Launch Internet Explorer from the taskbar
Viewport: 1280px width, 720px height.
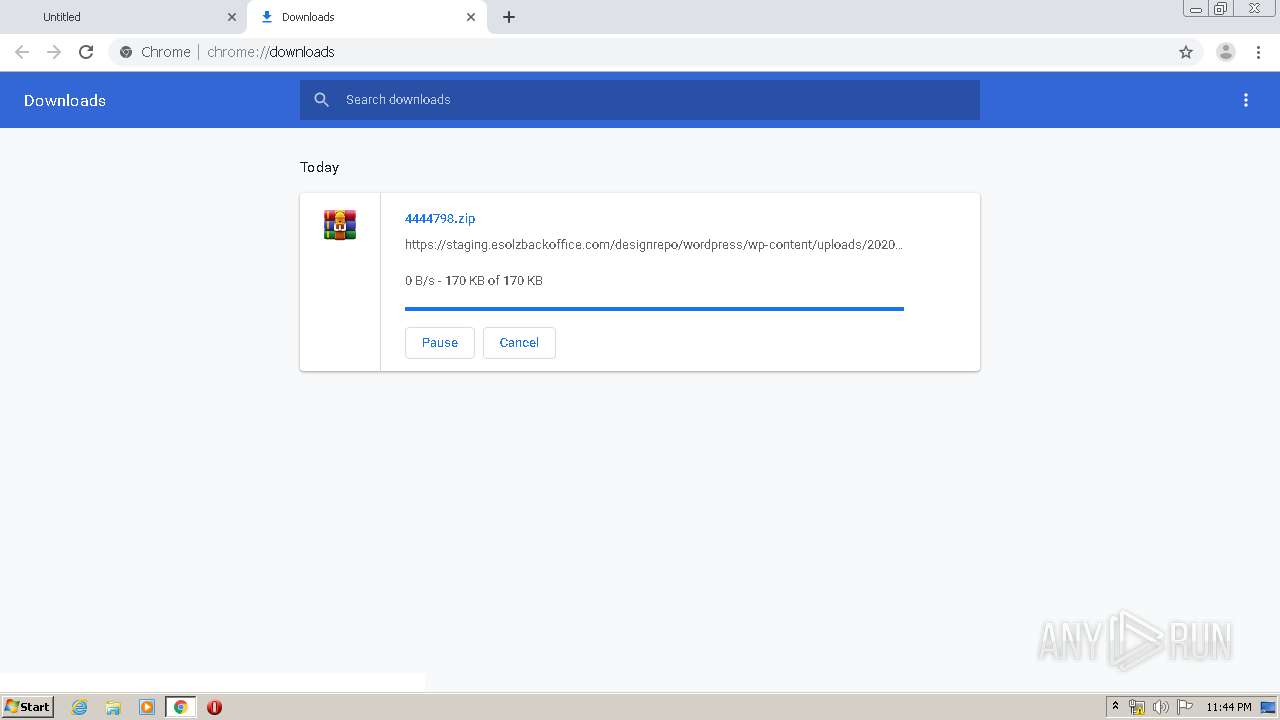click(80, 707)
